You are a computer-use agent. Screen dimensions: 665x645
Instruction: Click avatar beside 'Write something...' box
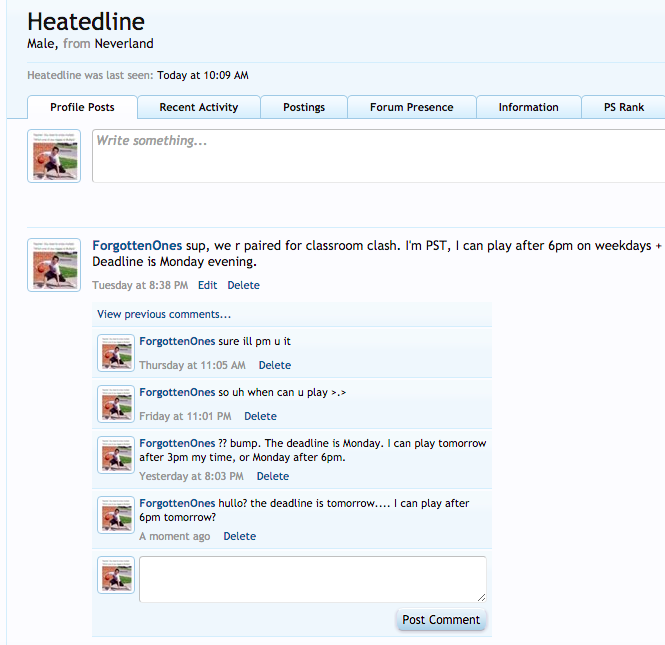tap(54, 156)
